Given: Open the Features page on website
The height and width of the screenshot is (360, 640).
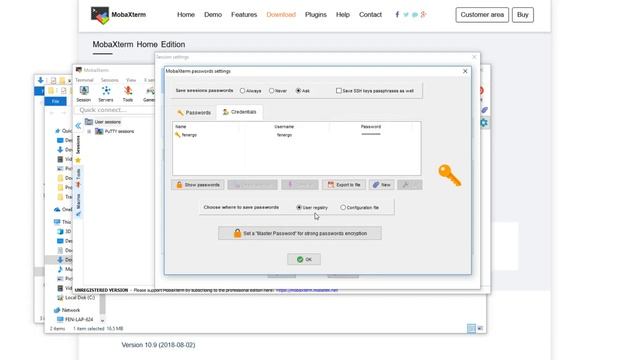Looking at the screenshot, I should [244, 15].
